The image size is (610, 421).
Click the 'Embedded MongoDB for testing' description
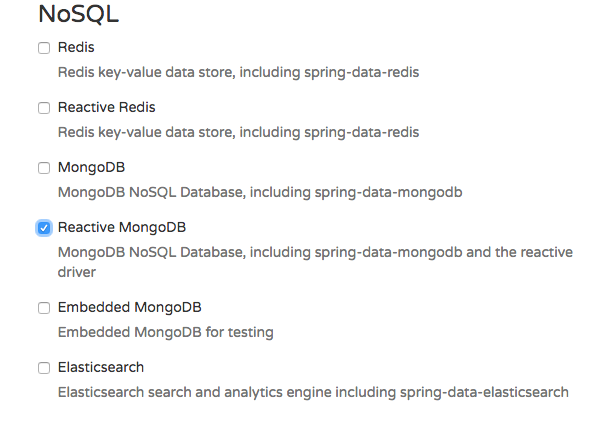point(166,332)
